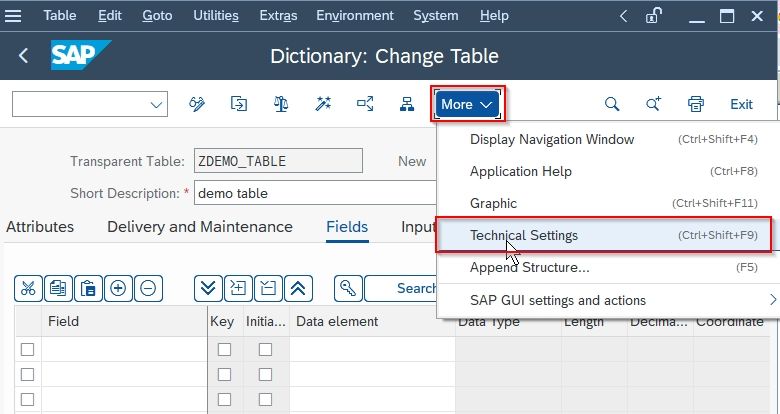The height and width of the screenshot is (414, 780).
Task: Open the Table menu
Action: 60,16
